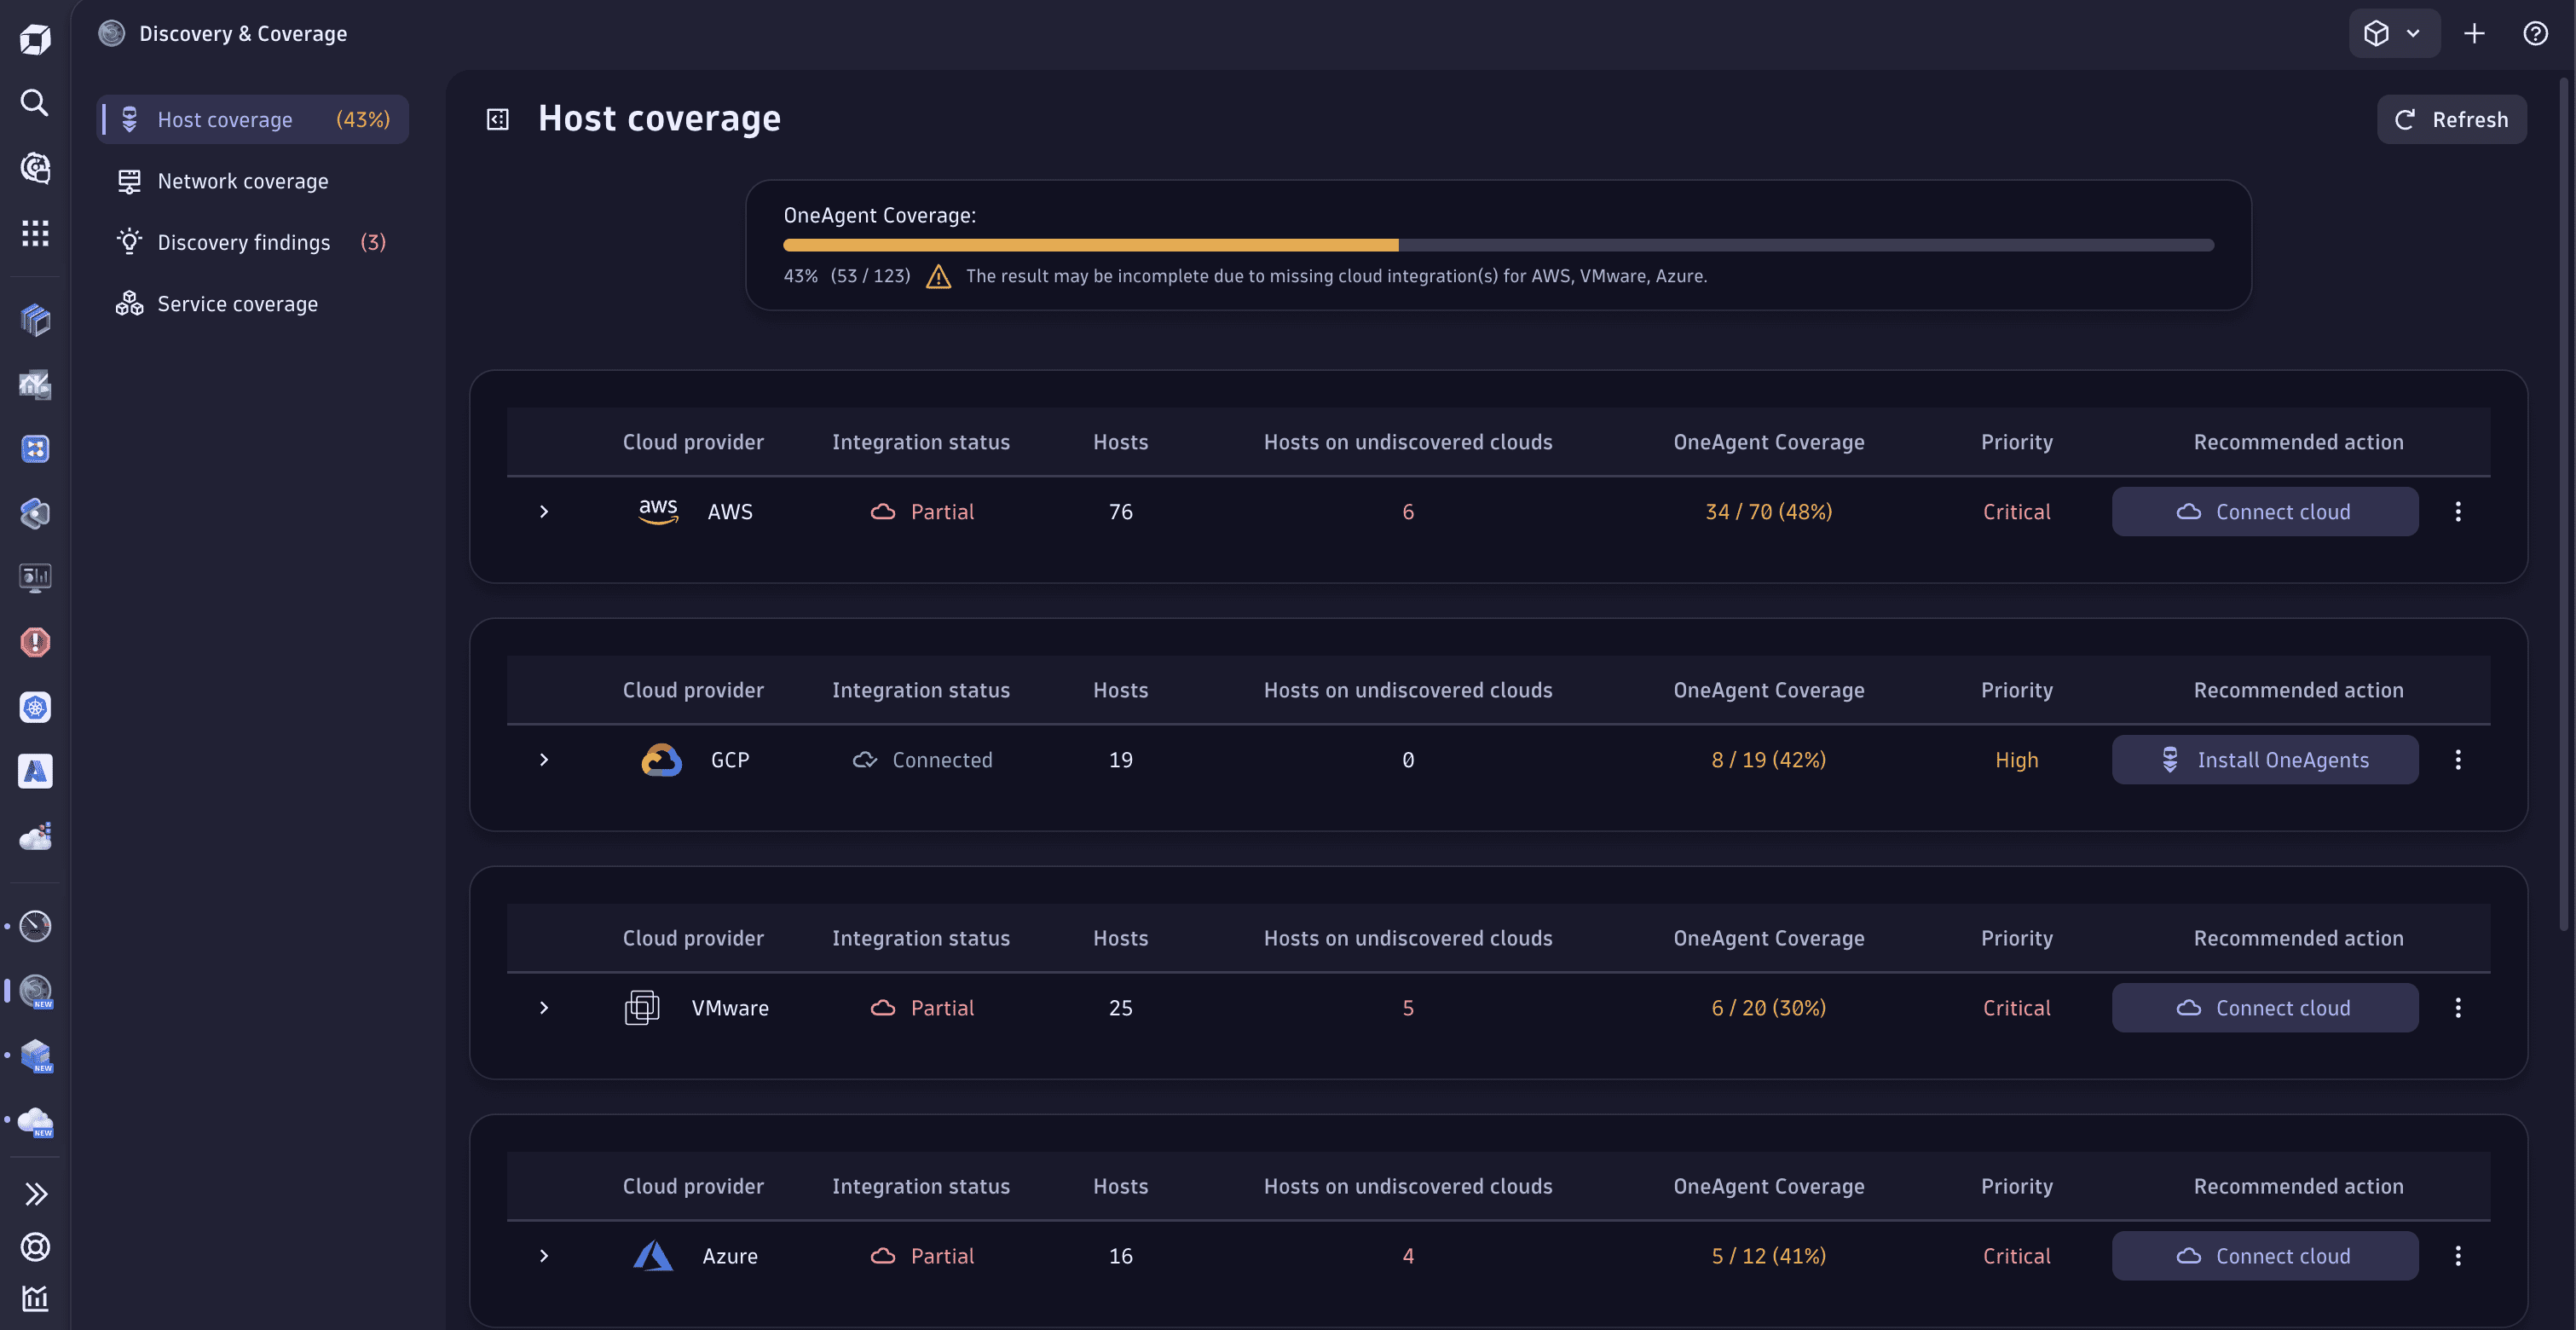Click Critical priority in AWS row
This screenshot has width=2576, height=1330.
2016,512
